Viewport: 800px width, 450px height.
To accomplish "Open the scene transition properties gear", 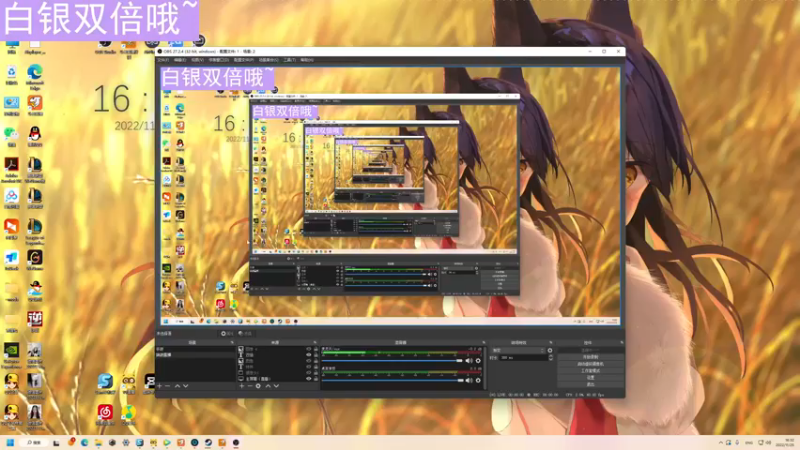I will [x=550, y=351].
